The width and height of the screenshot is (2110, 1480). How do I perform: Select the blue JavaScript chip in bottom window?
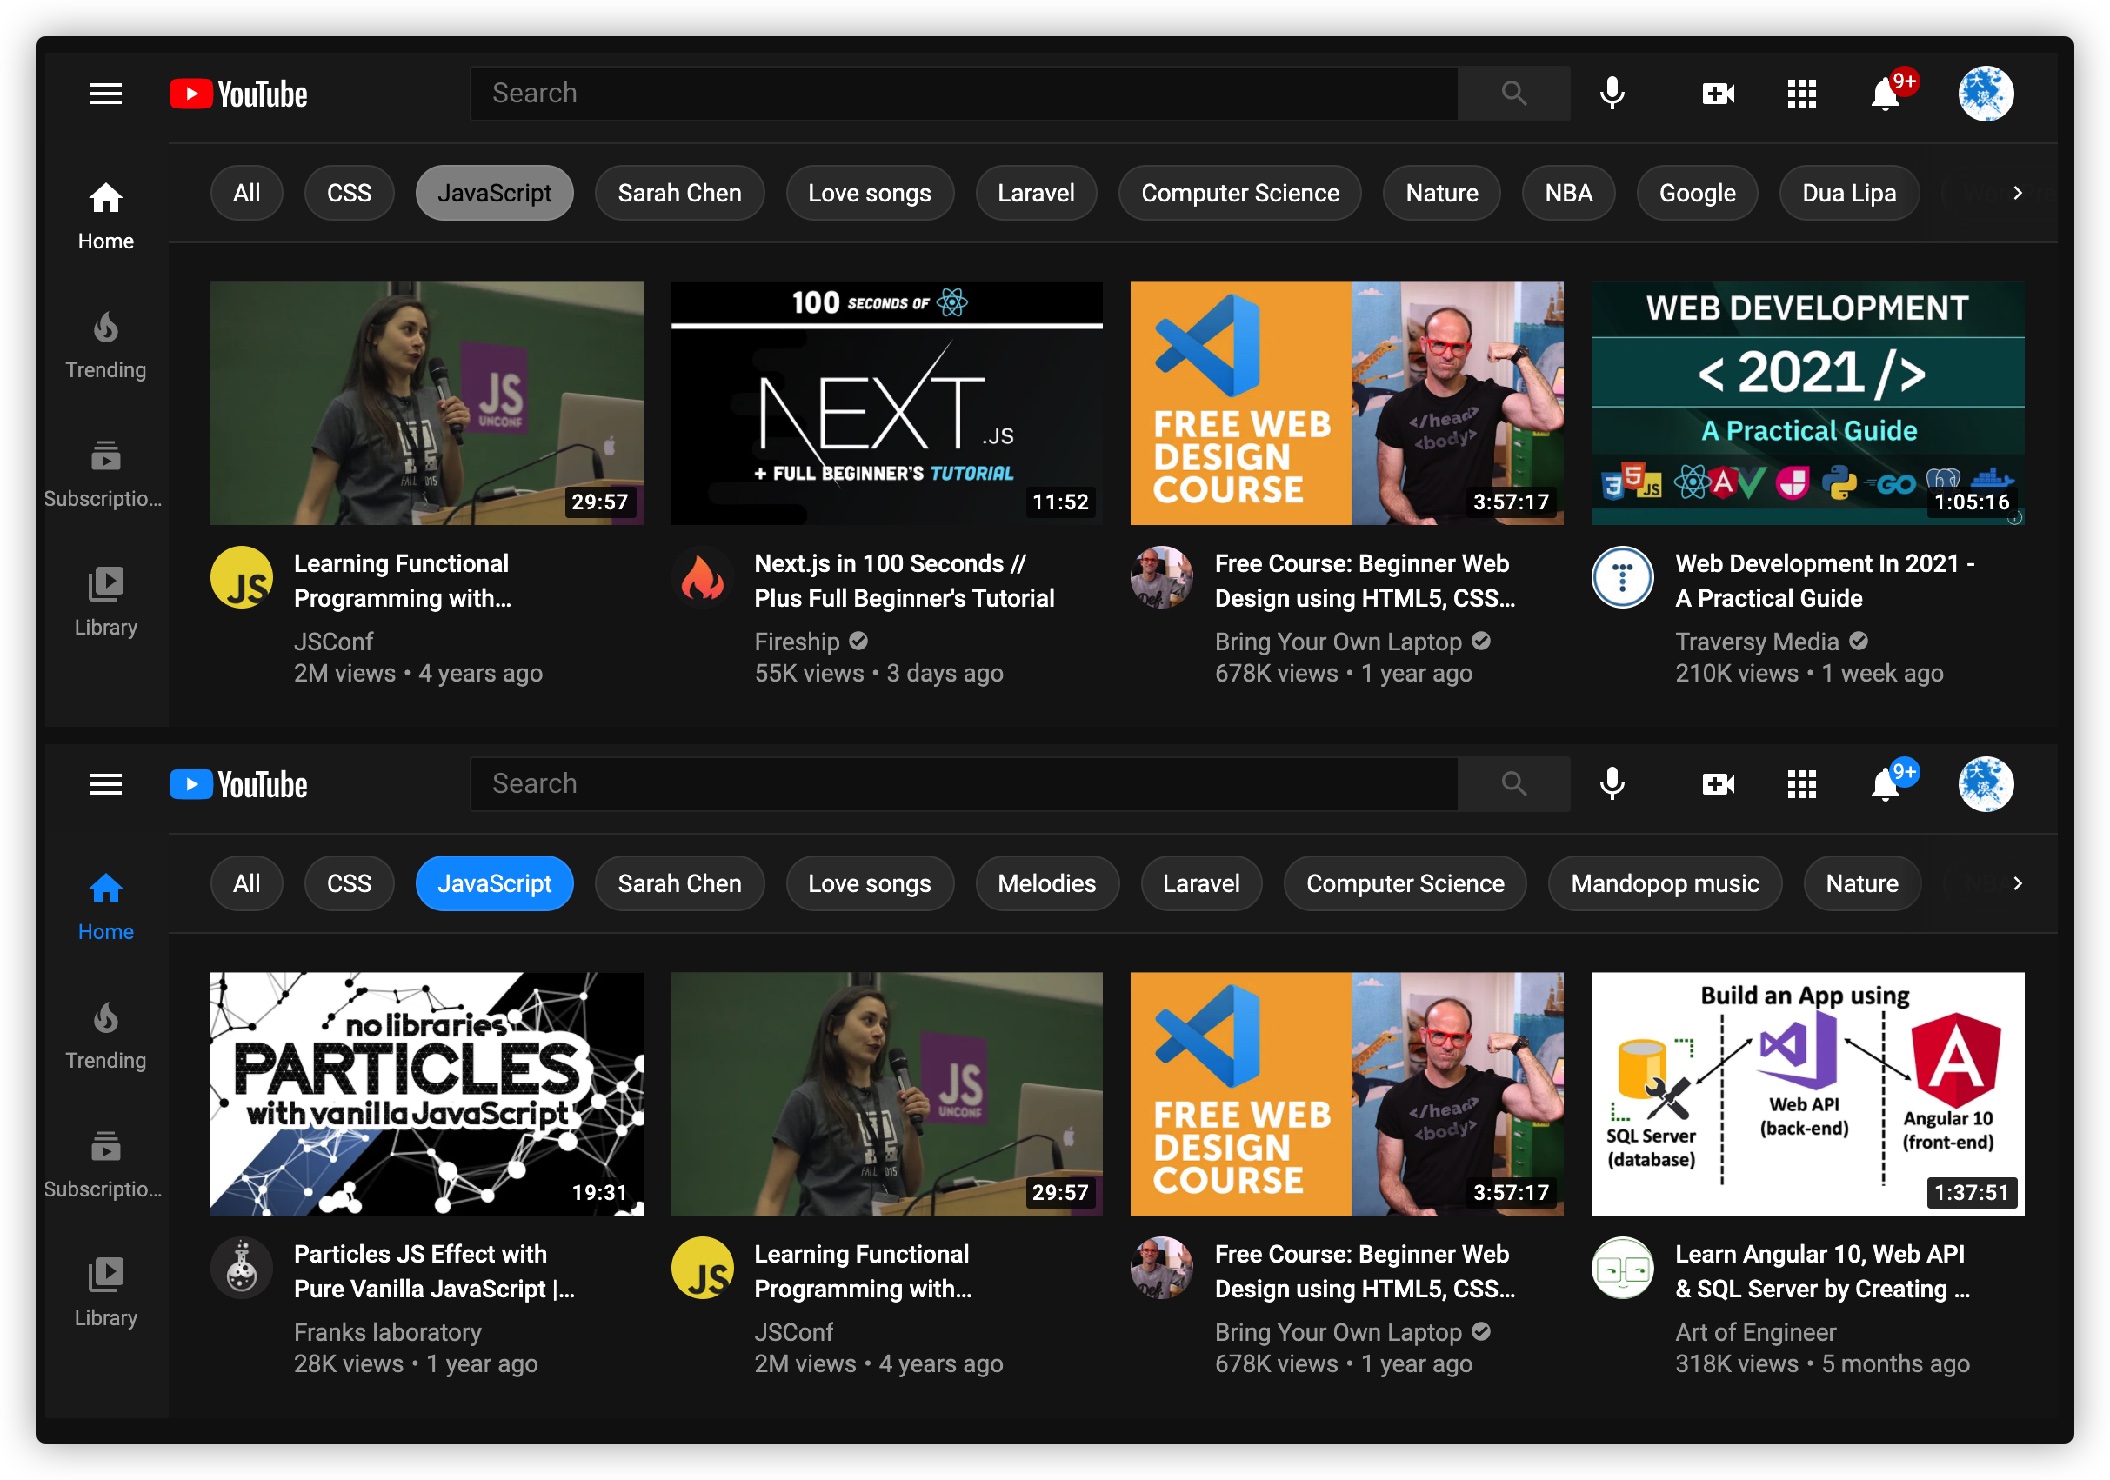[494, 884]
